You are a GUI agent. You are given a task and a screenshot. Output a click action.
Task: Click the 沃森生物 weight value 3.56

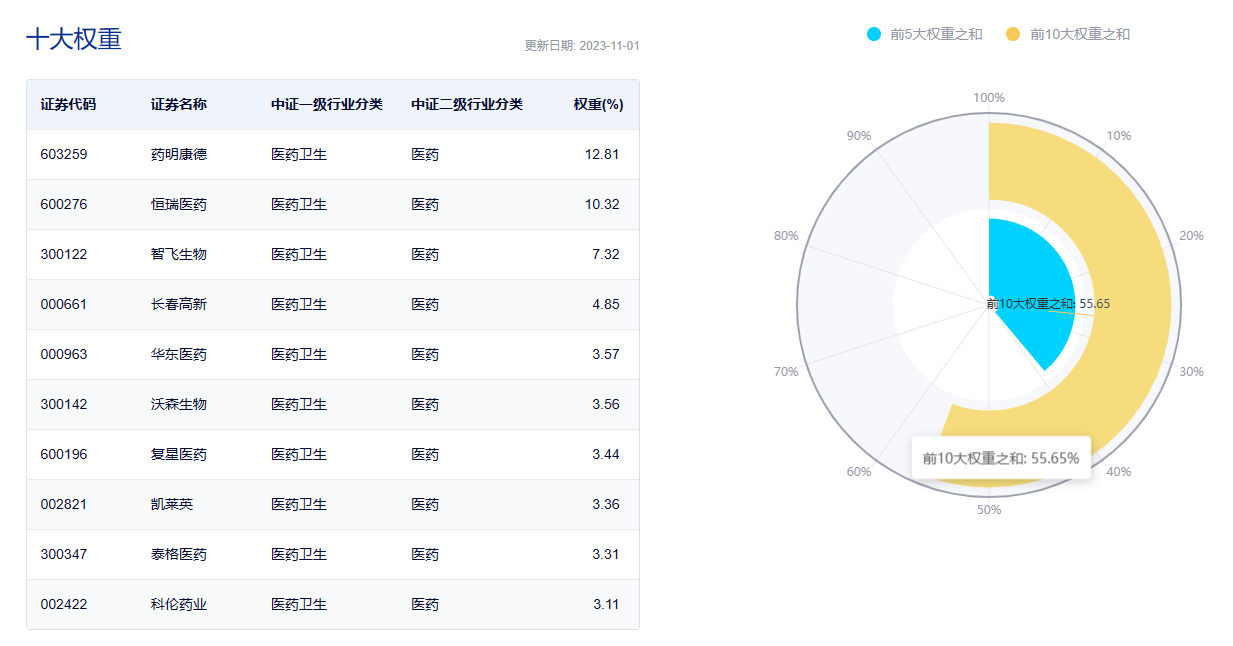tap(605, 404)
